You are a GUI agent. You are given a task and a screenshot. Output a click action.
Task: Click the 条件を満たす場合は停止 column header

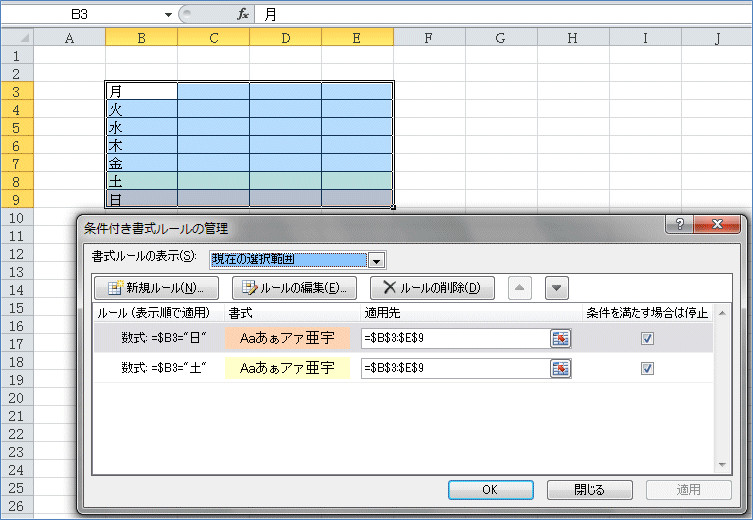coord(648,313)
